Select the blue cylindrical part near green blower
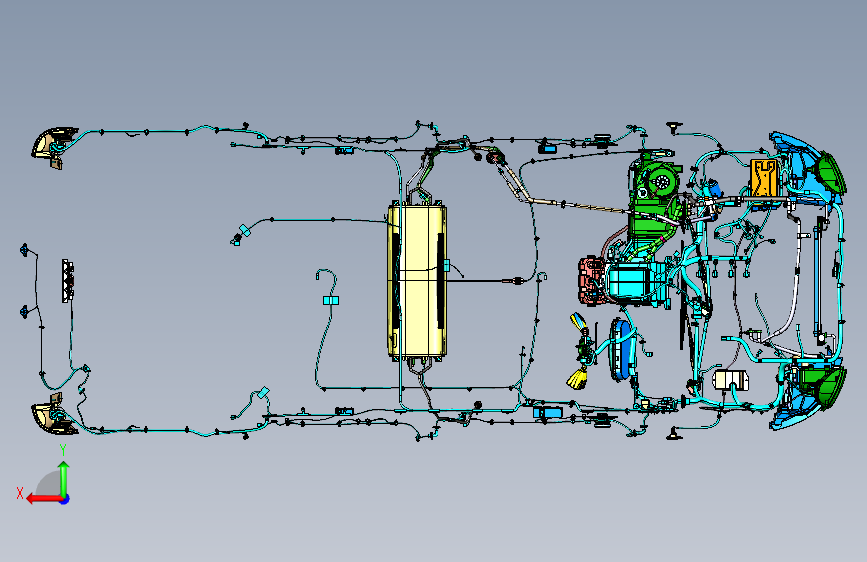 click(x=714, y=190)
